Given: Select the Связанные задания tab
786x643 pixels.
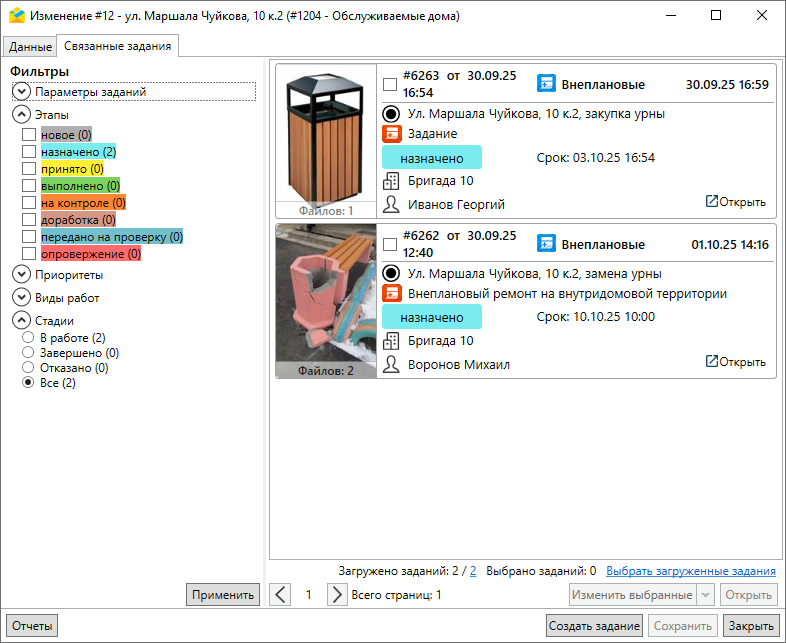Looking at the screenshot, I should click(118, 46).
